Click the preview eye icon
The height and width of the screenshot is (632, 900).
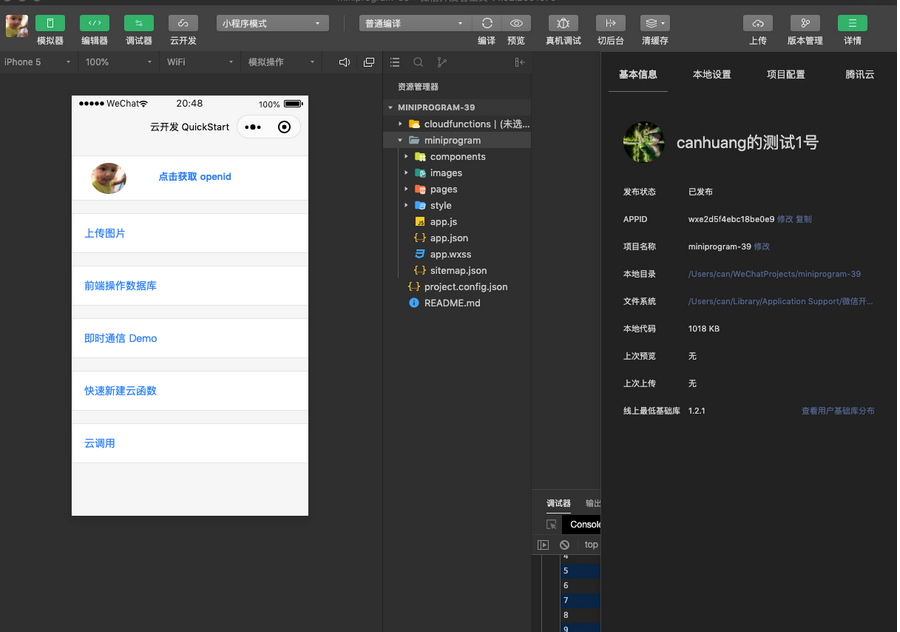pos(516,23)
